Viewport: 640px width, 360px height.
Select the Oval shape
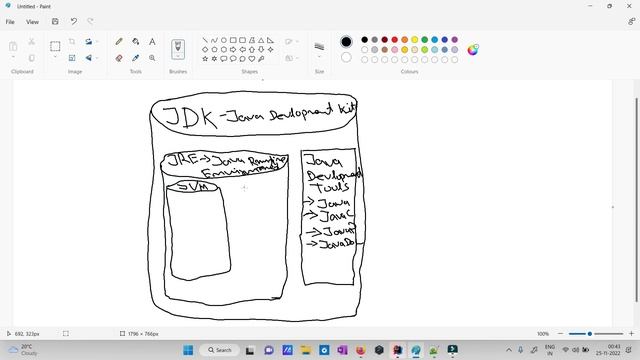coord(224,40)
